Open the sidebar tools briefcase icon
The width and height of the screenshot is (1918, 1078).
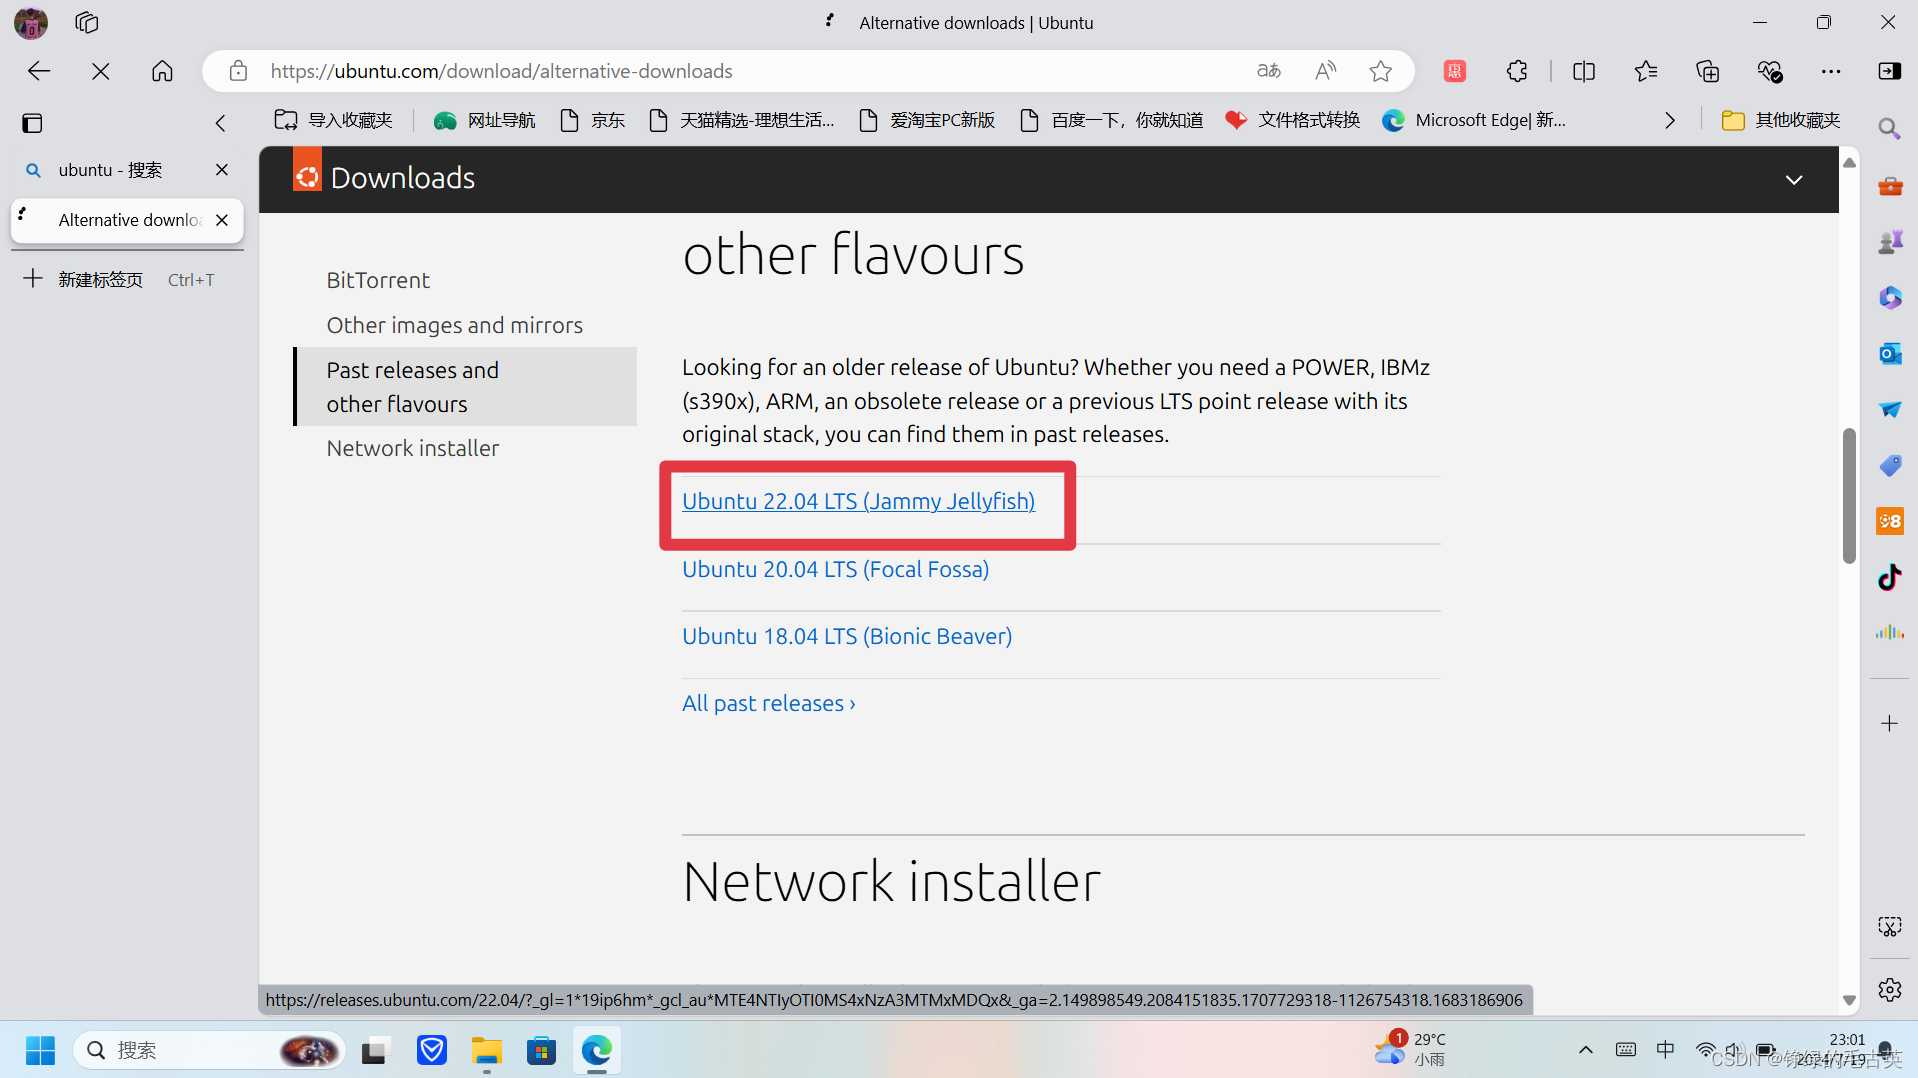(1890, 186)
